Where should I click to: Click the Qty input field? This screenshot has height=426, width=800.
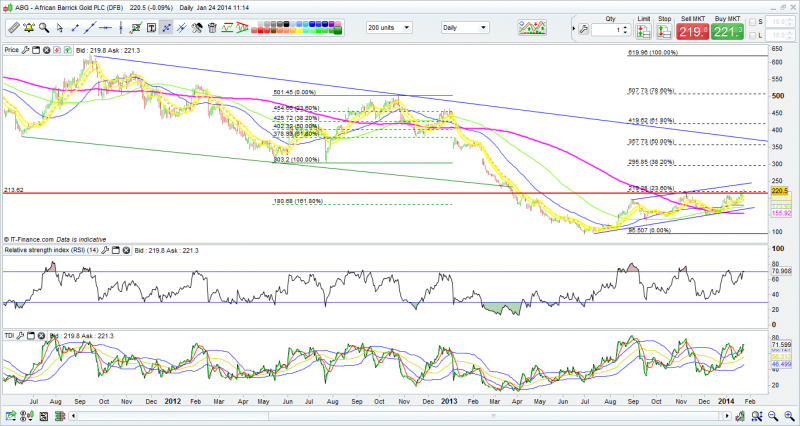point(605,30)
